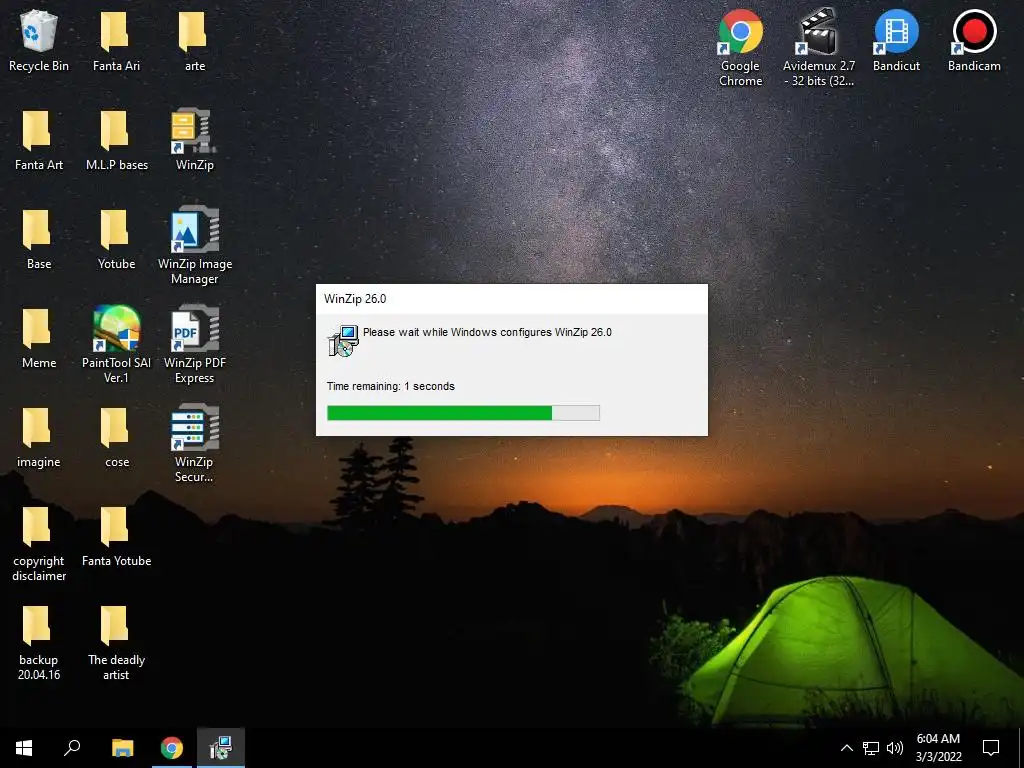1024x768 pixels.
Task: Select the WinZip Image Manager shortcut
Action: [194, 246]
